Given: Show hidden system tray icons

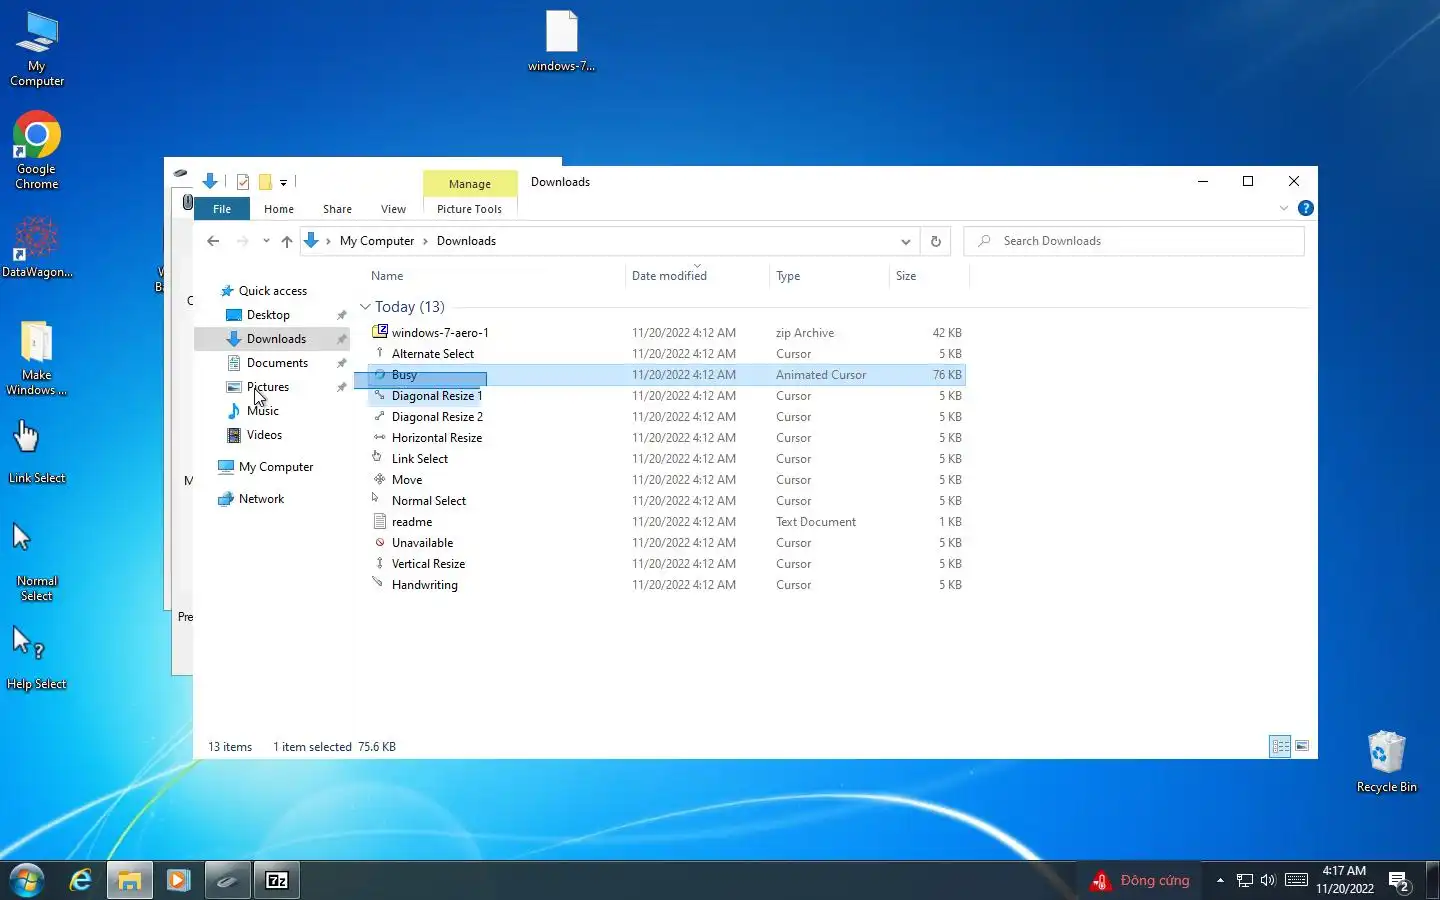Looking at the screenshot, I should (1220, 880).
